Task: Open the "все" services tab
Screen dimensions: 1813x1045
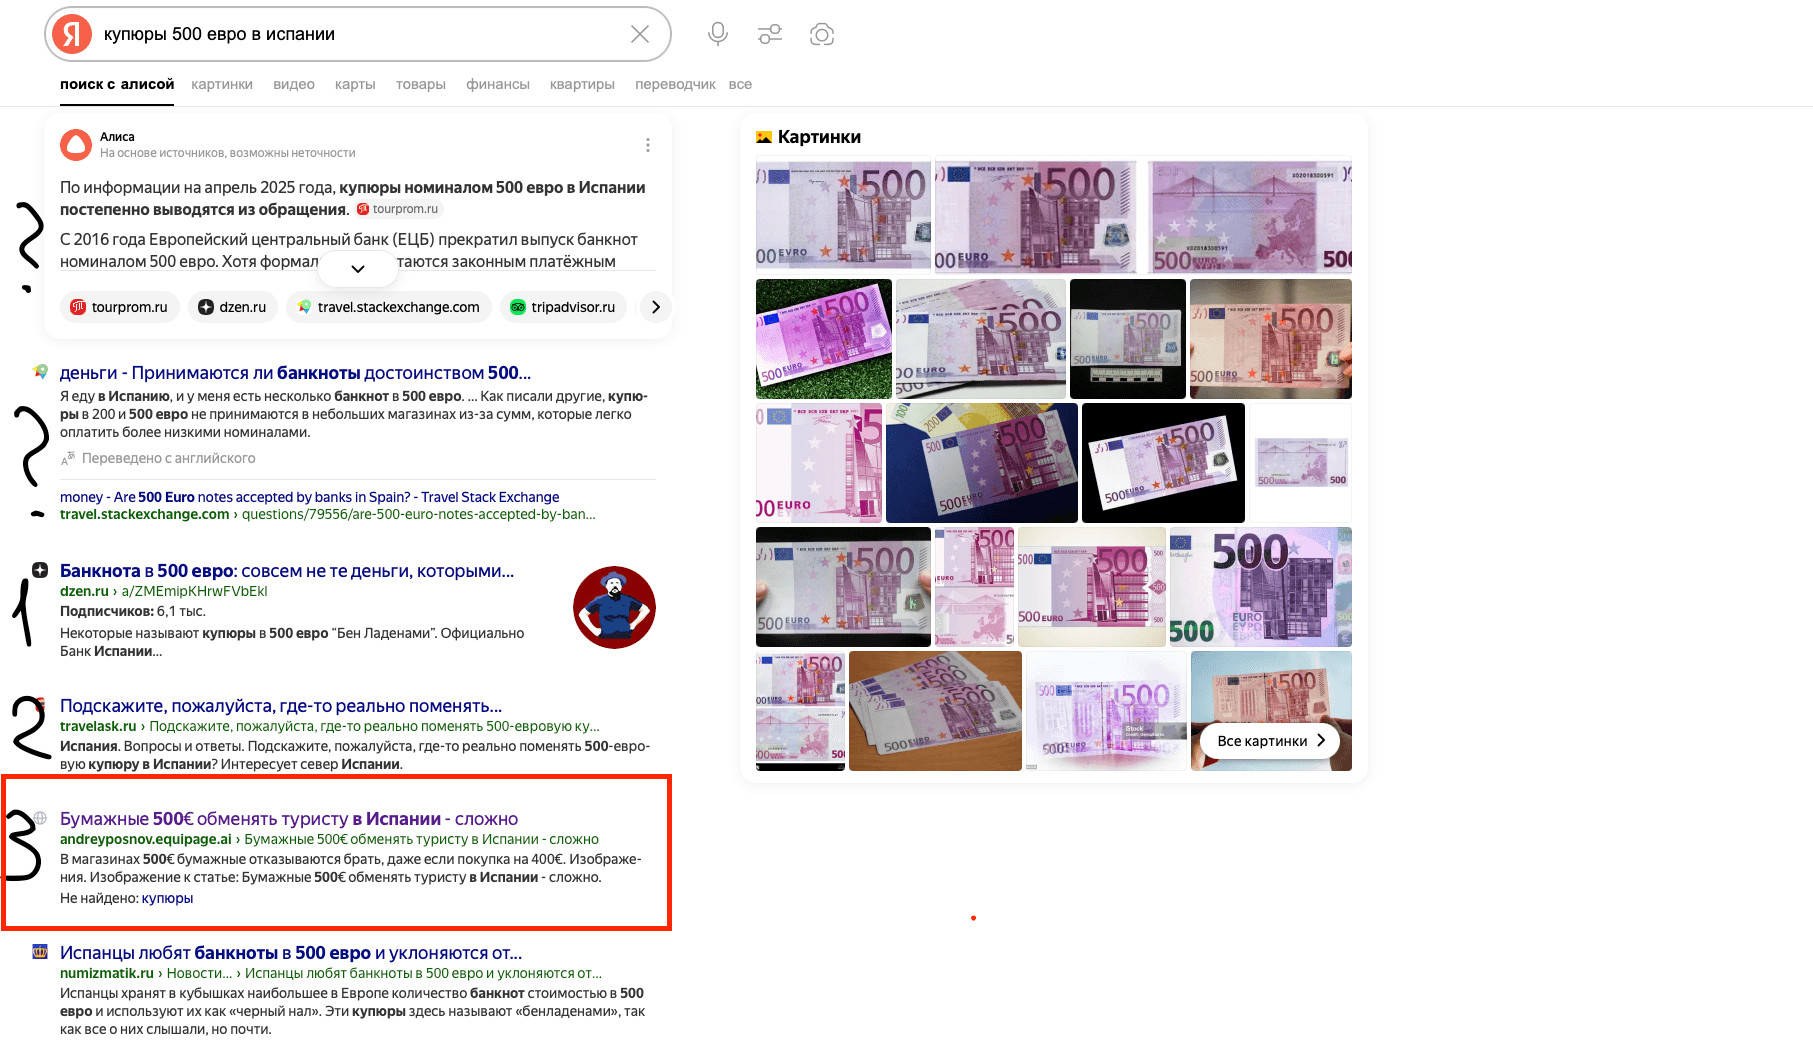Action: pyautogui.click(x=740, y=84)
